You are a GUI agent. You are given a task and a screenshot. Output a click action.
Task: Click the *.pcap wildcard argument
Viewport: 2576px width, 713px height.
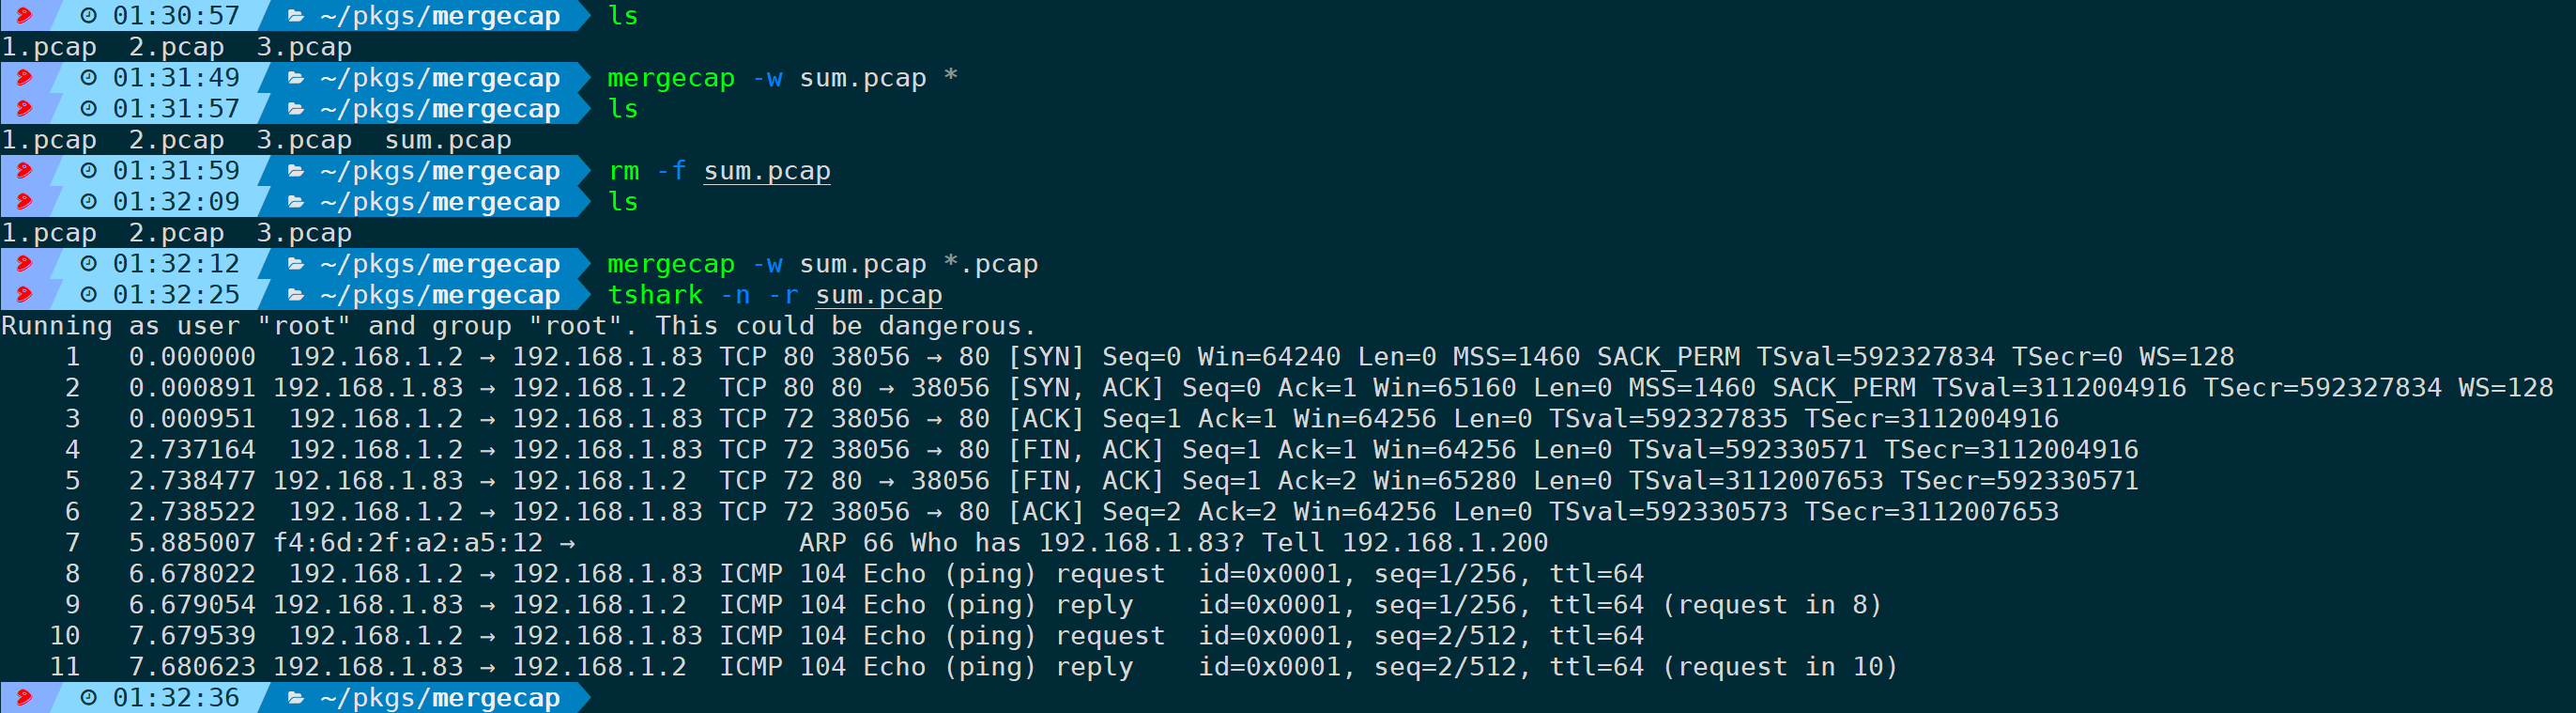tap(991, 265)
